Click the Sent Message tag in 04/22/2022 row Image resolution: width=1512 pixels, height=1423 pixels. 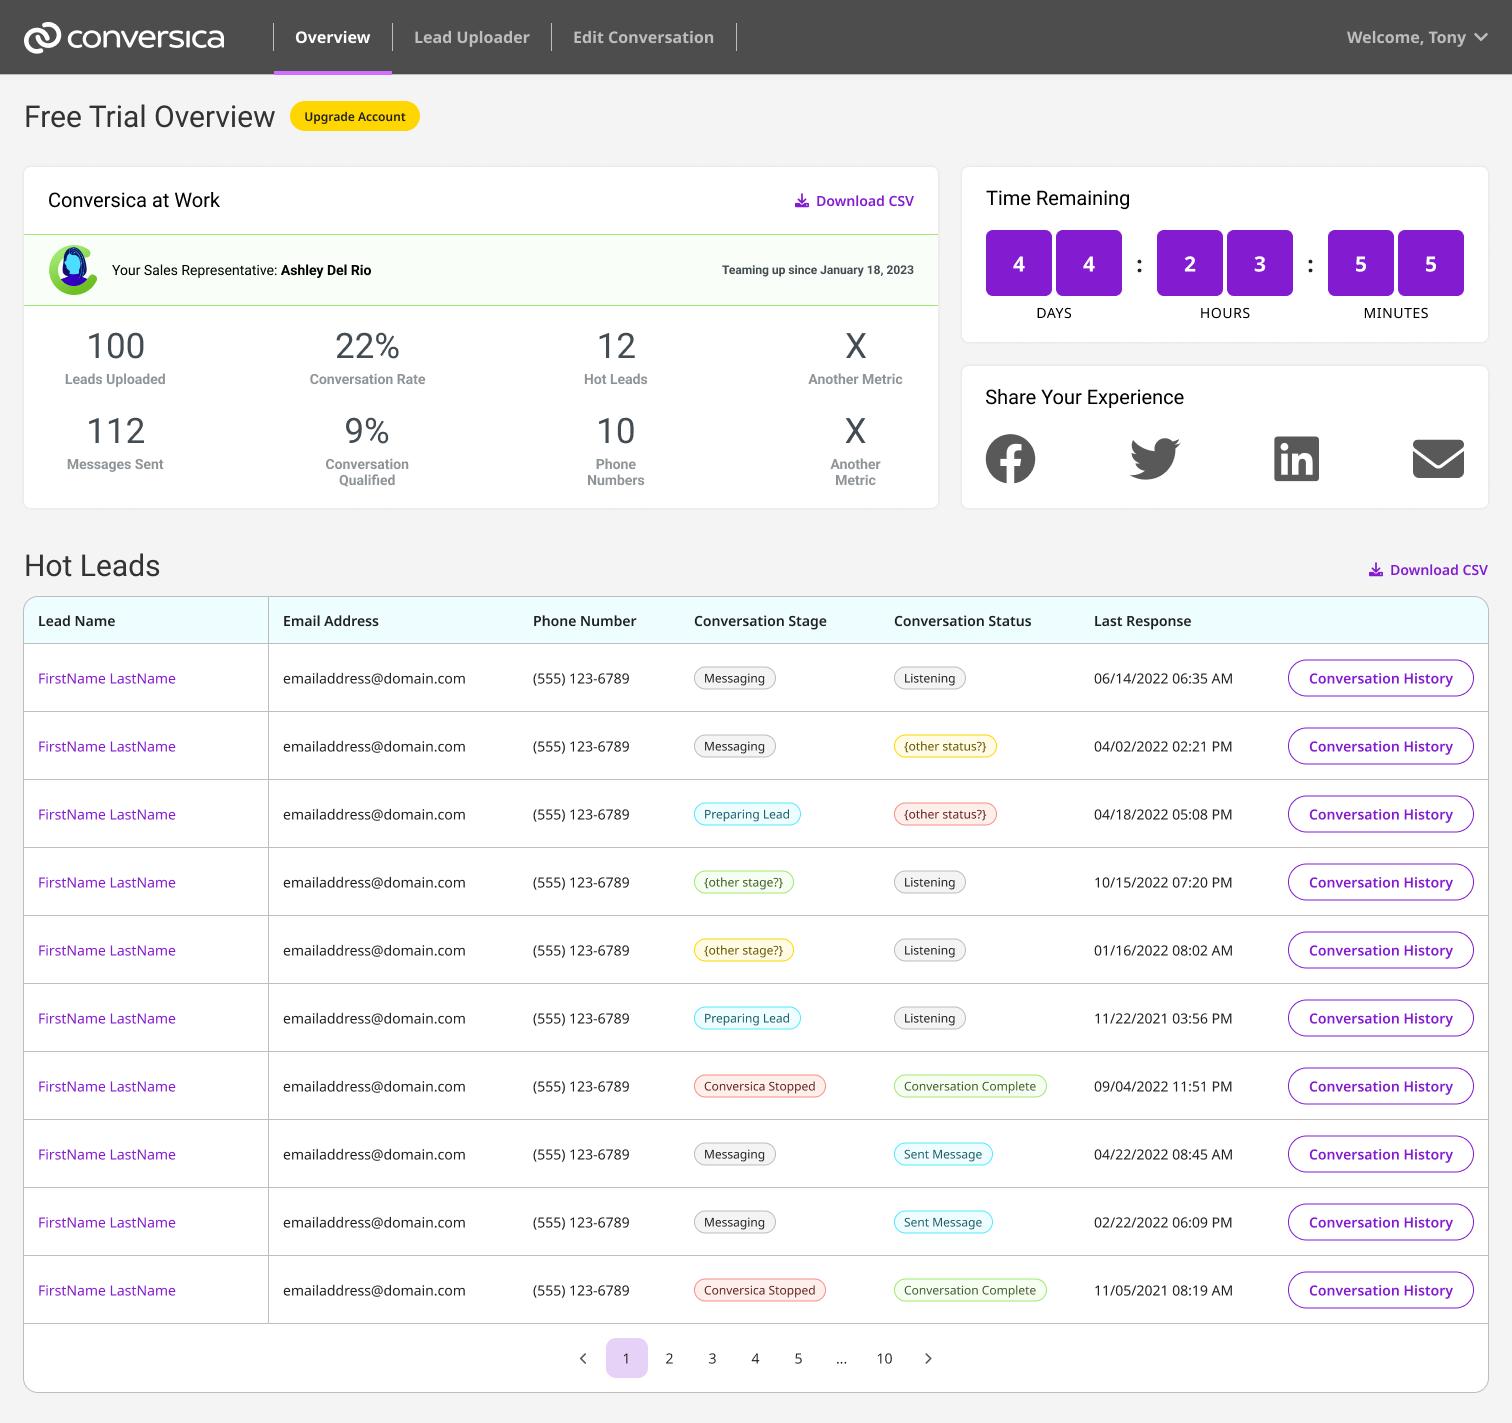tap(943, 1154)
